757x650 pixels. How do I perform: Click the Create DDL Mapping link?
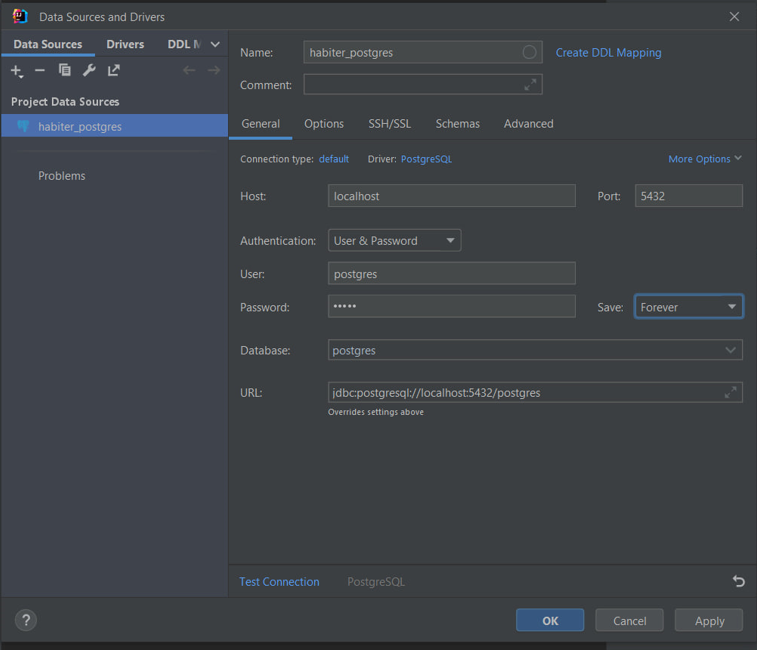608,53
